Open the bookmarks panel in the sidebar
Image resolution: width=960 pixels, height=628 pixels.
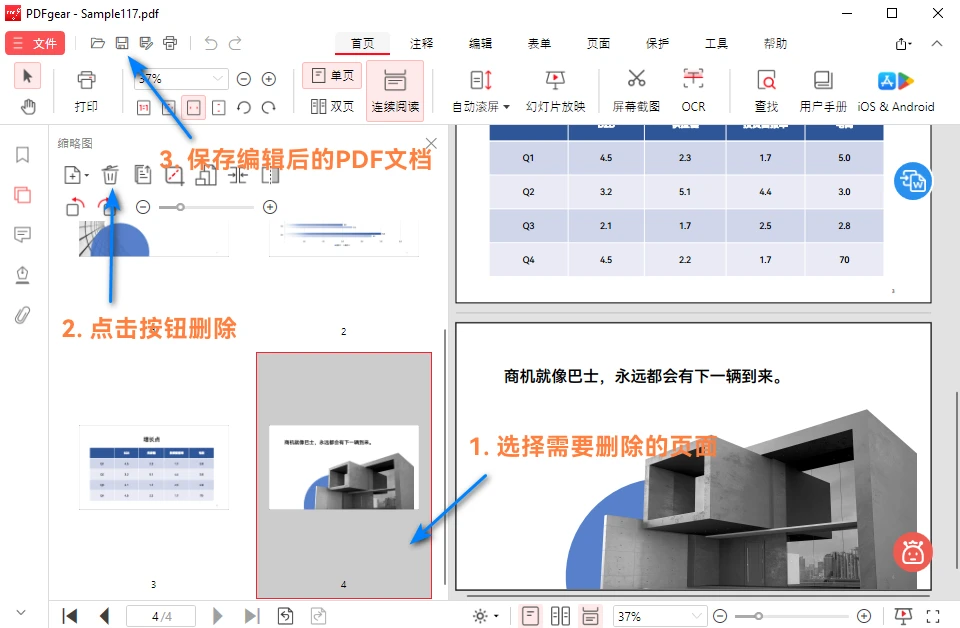pyautogui.click(x=21, y=156)
